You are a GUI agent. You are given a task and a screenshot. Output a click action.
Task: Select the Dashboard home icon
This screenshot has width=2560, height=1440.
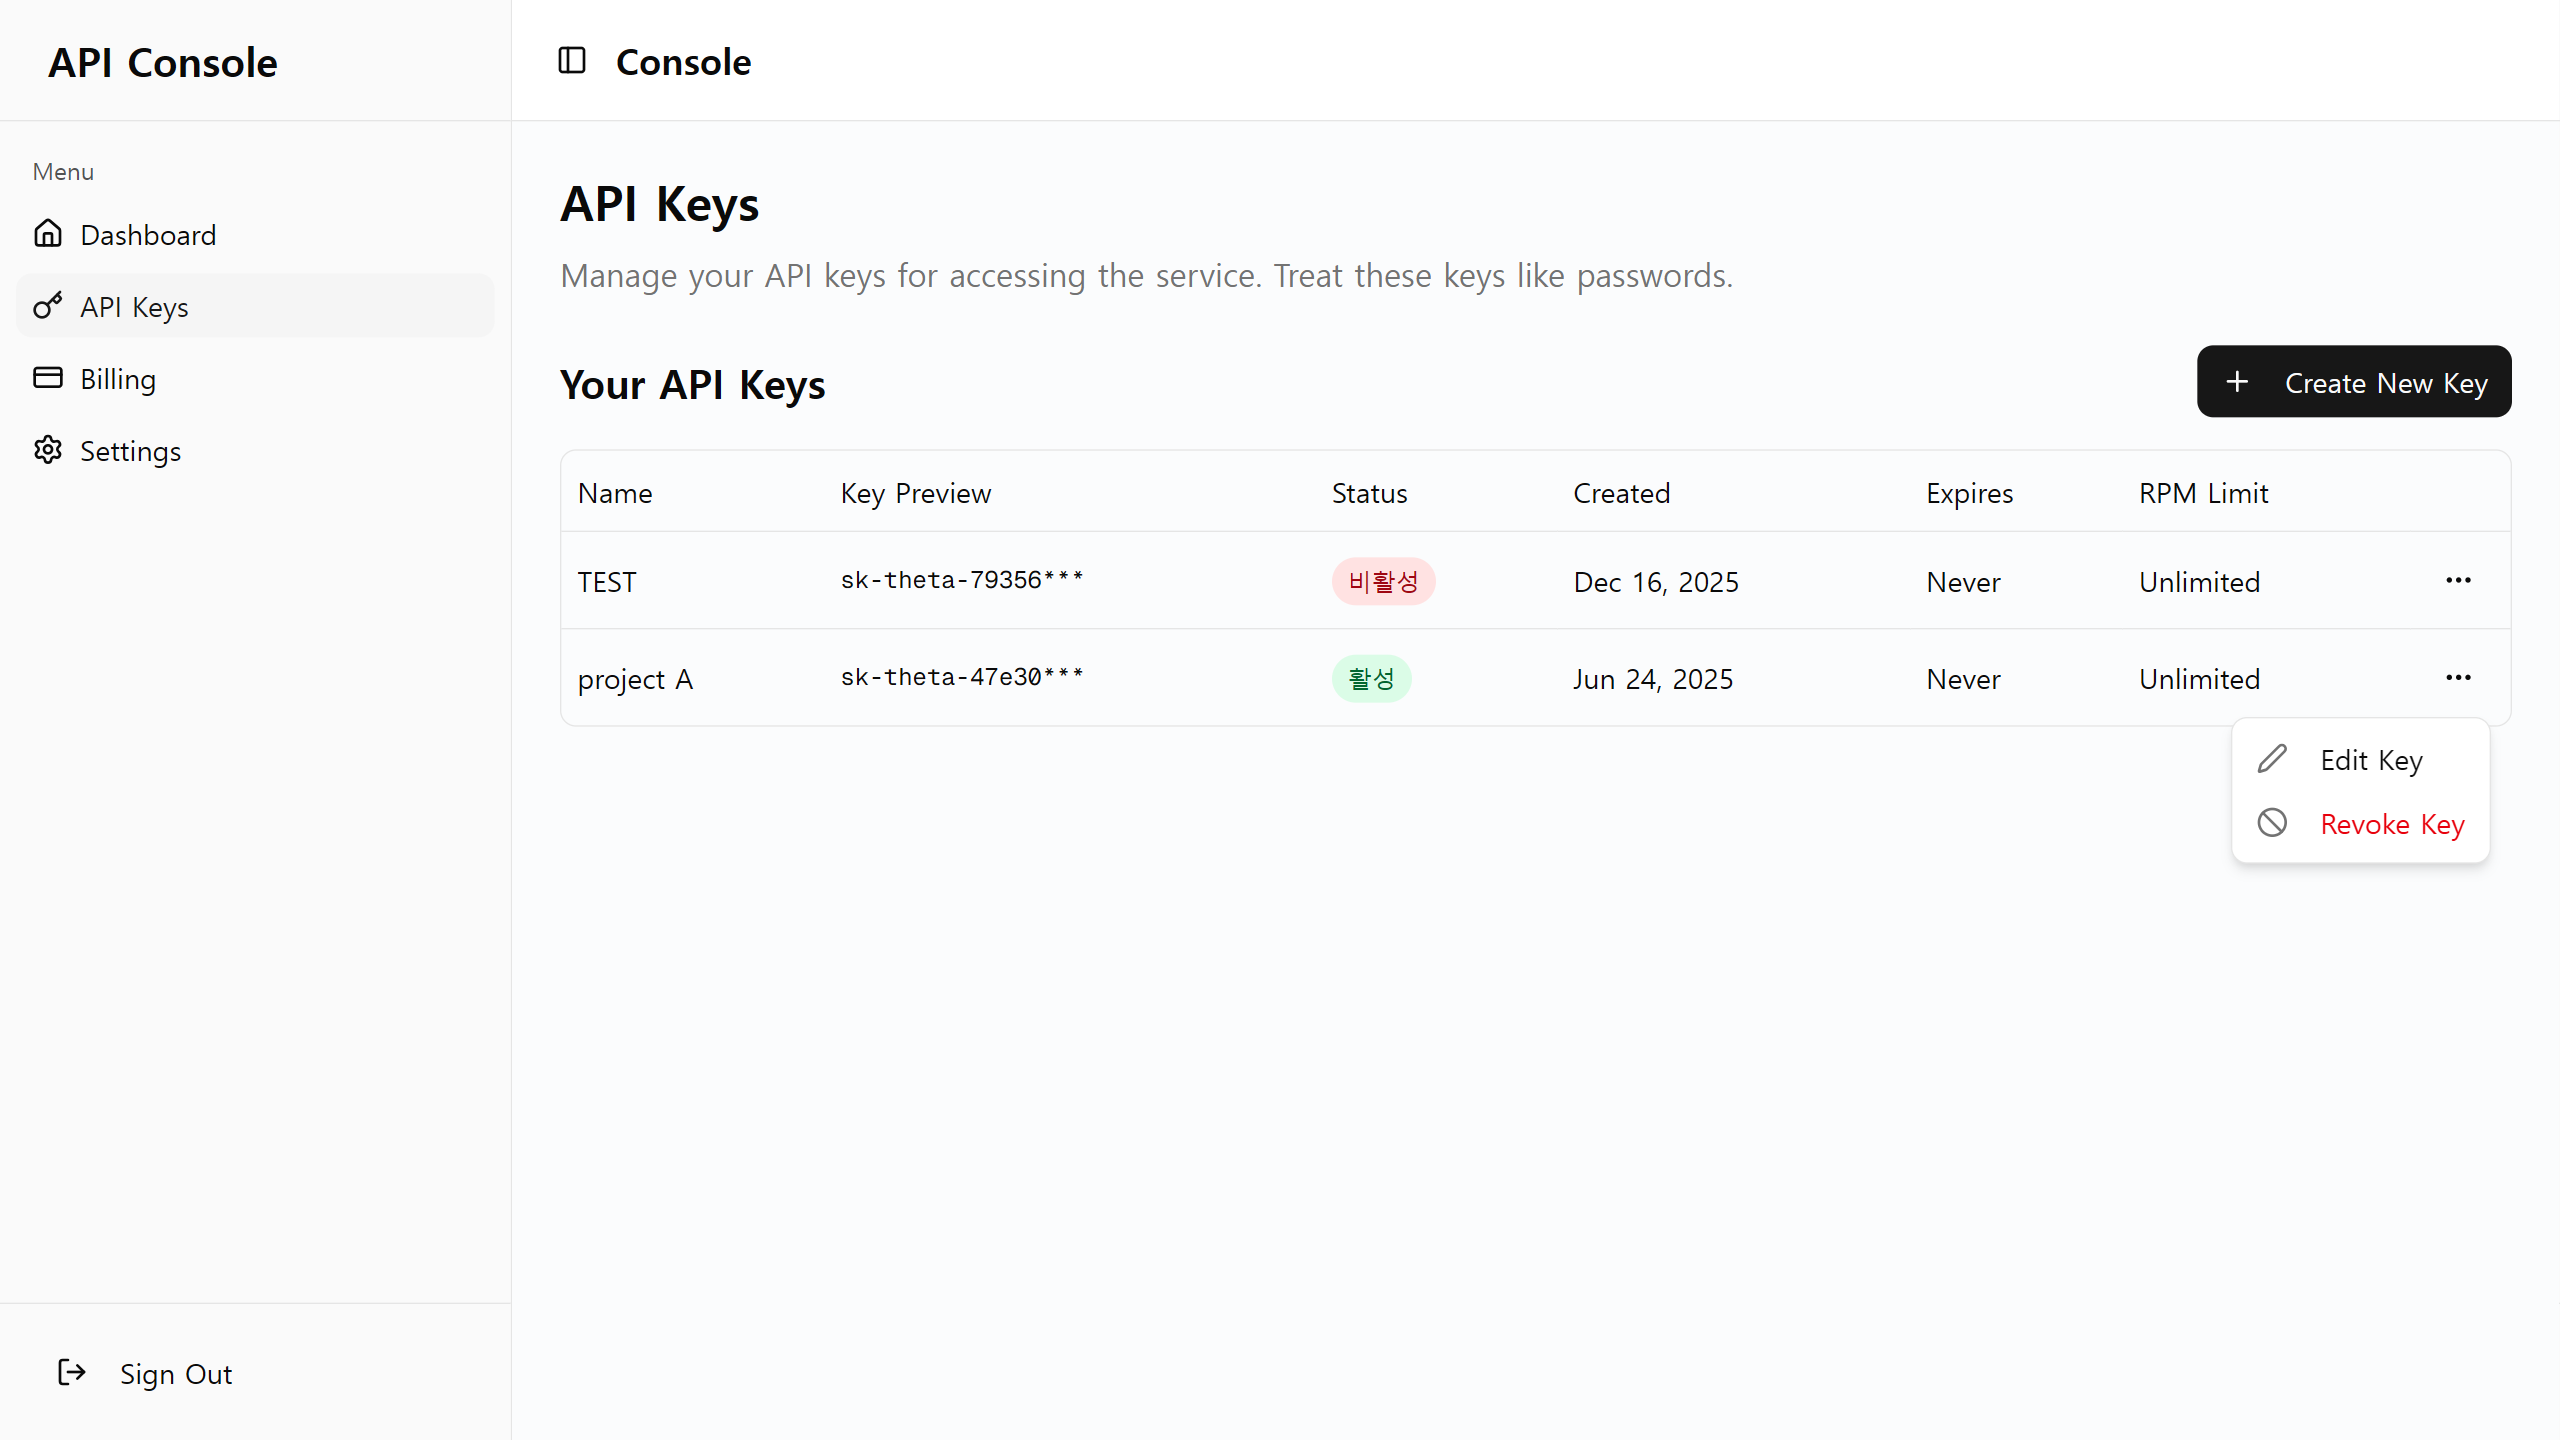(48, 233)
